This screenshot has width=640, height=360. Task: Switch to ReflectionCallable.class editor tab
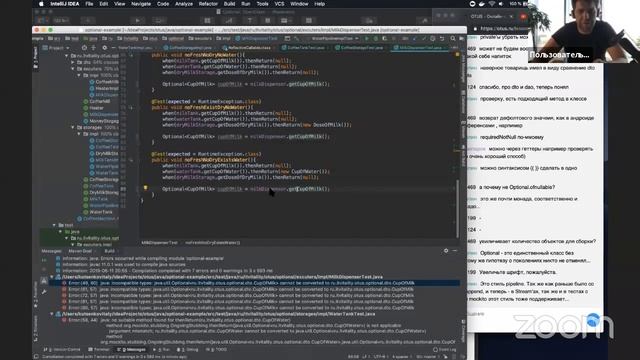(x=249, y=48)
